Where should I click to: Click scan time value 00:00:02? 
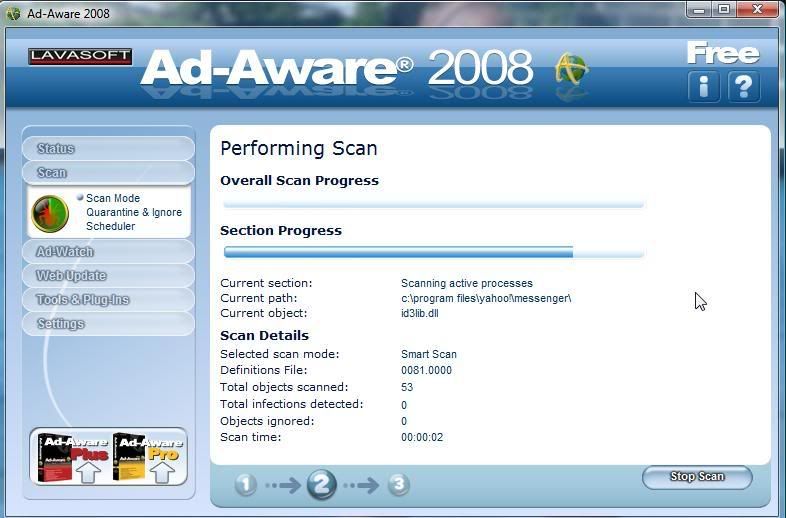[x=422, y=437]
